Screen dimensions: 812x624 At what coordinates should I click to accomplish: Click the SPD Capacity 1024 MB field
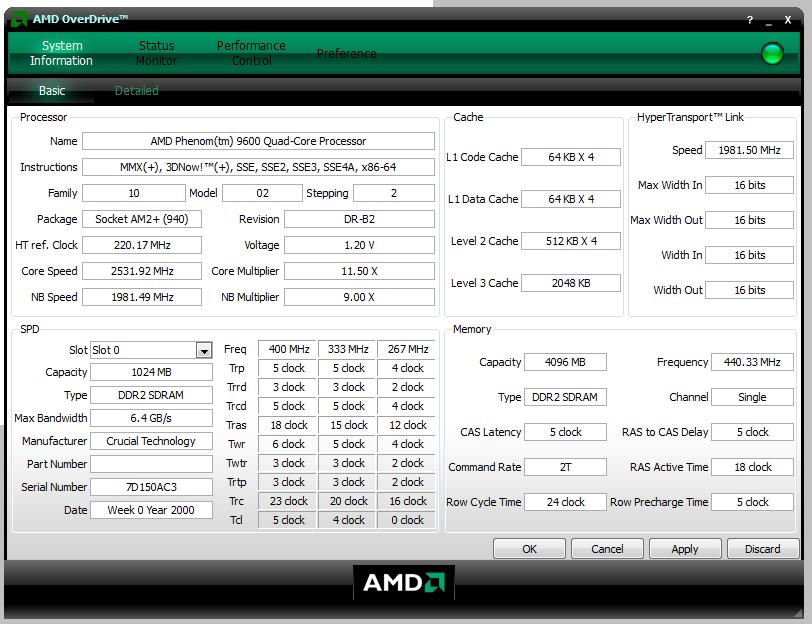pyautogui.click(x=151, y=372)
